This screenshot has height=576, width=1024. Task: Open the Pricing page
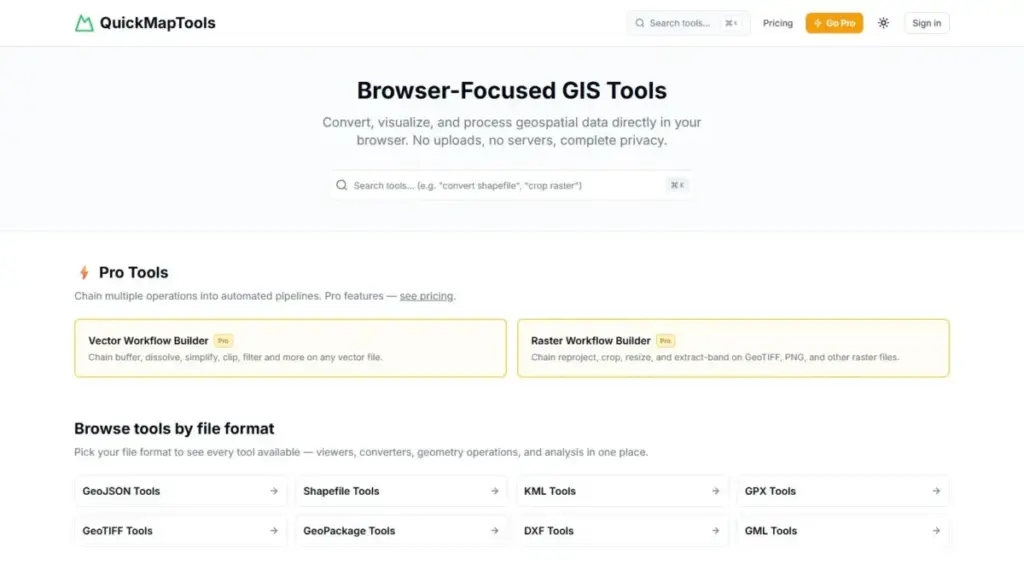click(x=777, y=23)
